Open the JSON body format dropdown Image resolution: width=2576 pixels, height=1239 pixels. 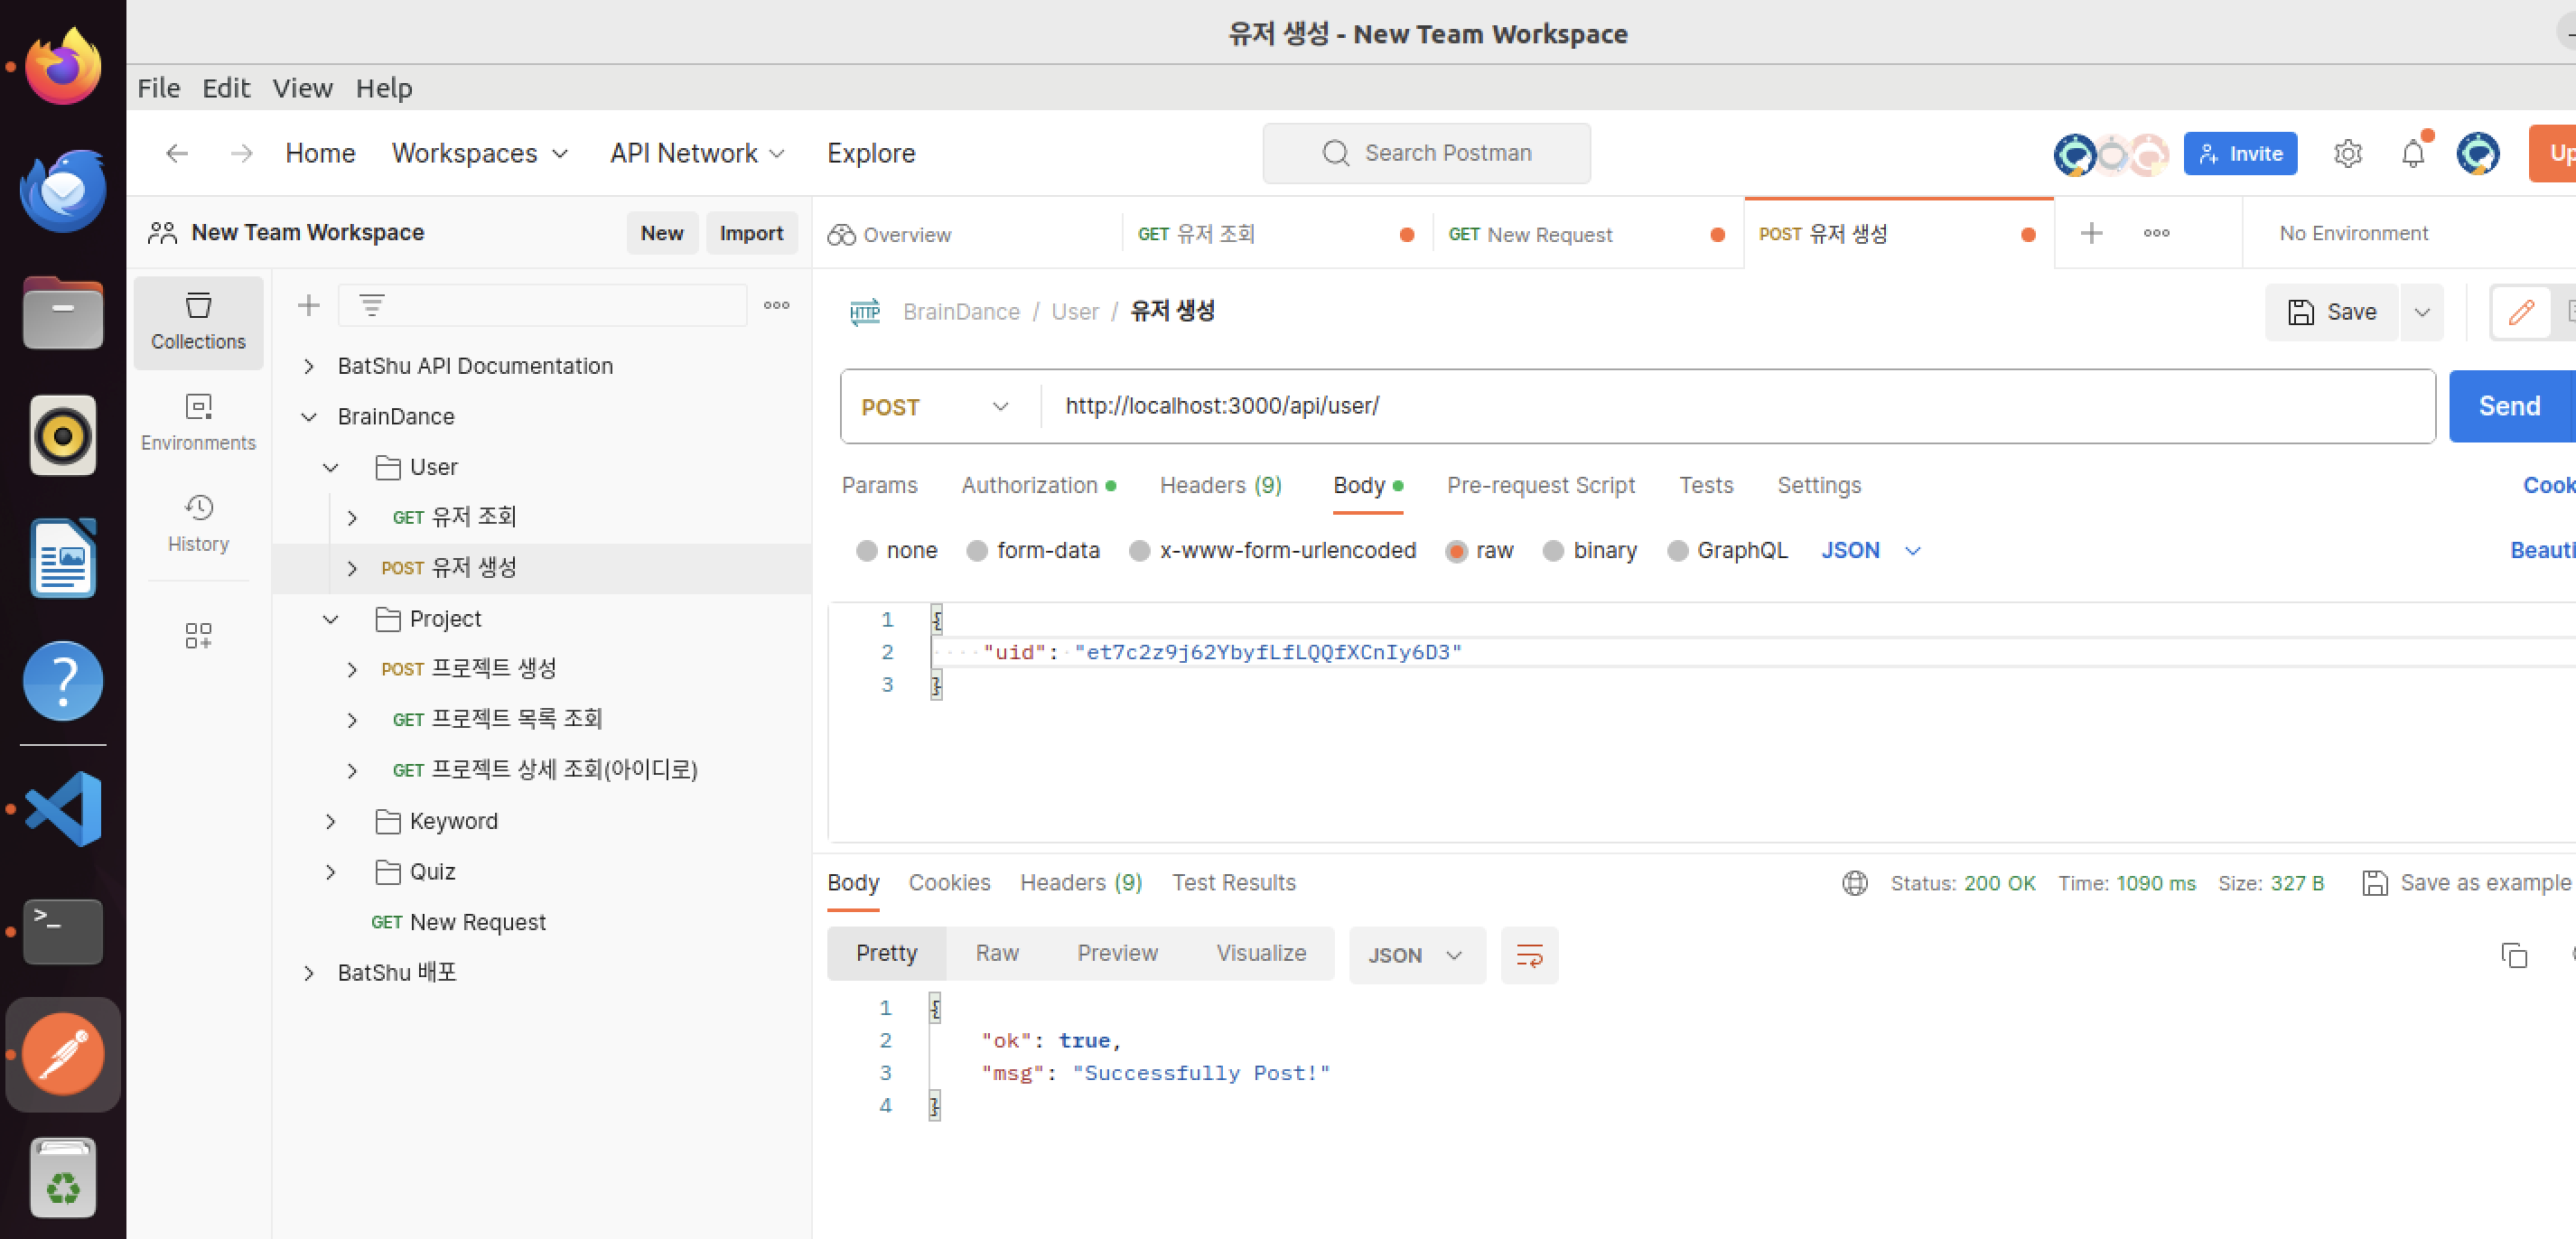[x=1870, y=550]
